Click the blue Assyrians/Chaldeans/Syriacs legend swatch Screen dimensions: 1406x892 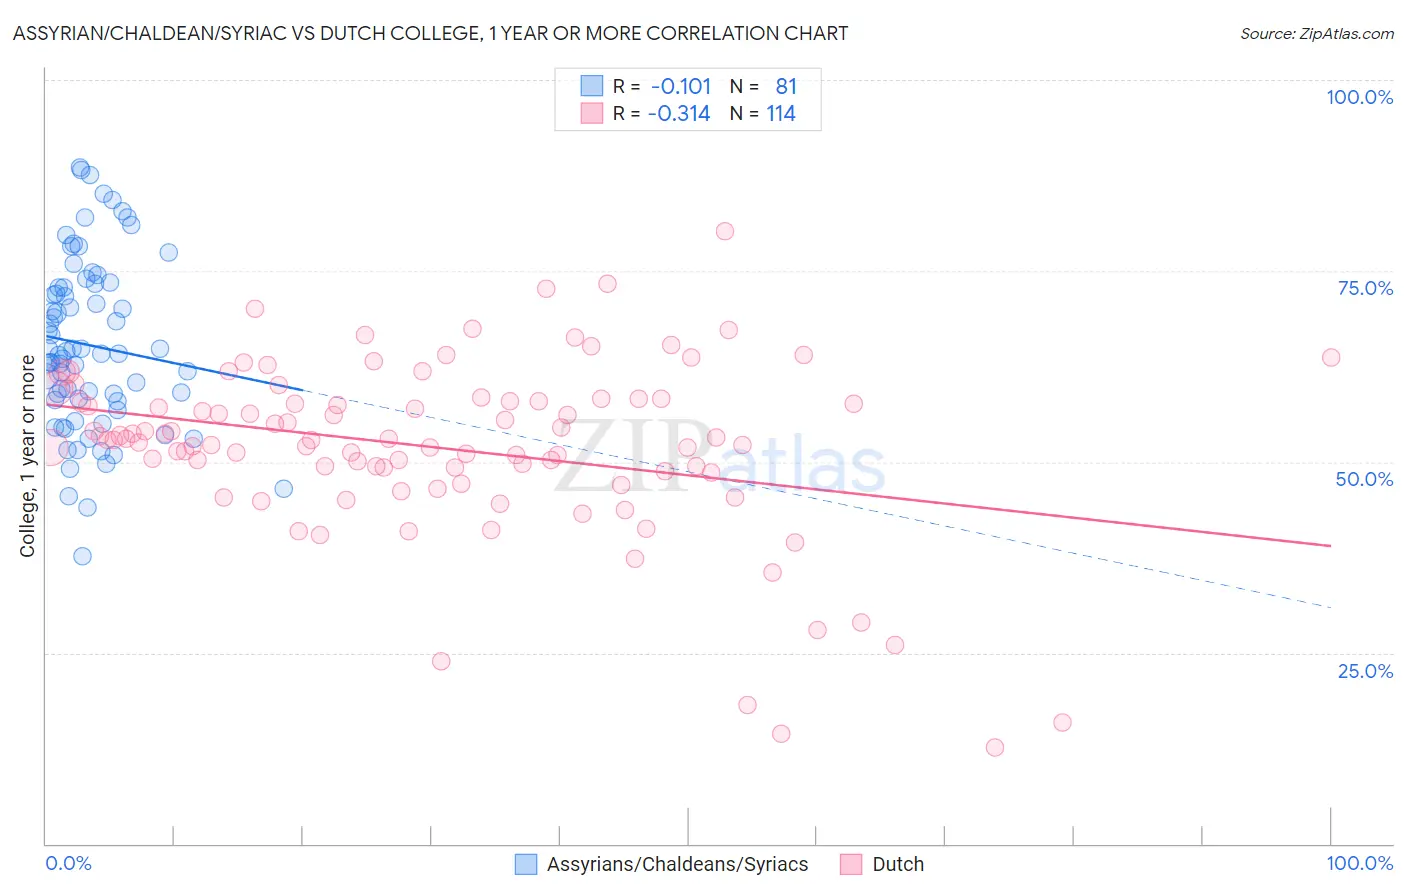click(526, 864)
